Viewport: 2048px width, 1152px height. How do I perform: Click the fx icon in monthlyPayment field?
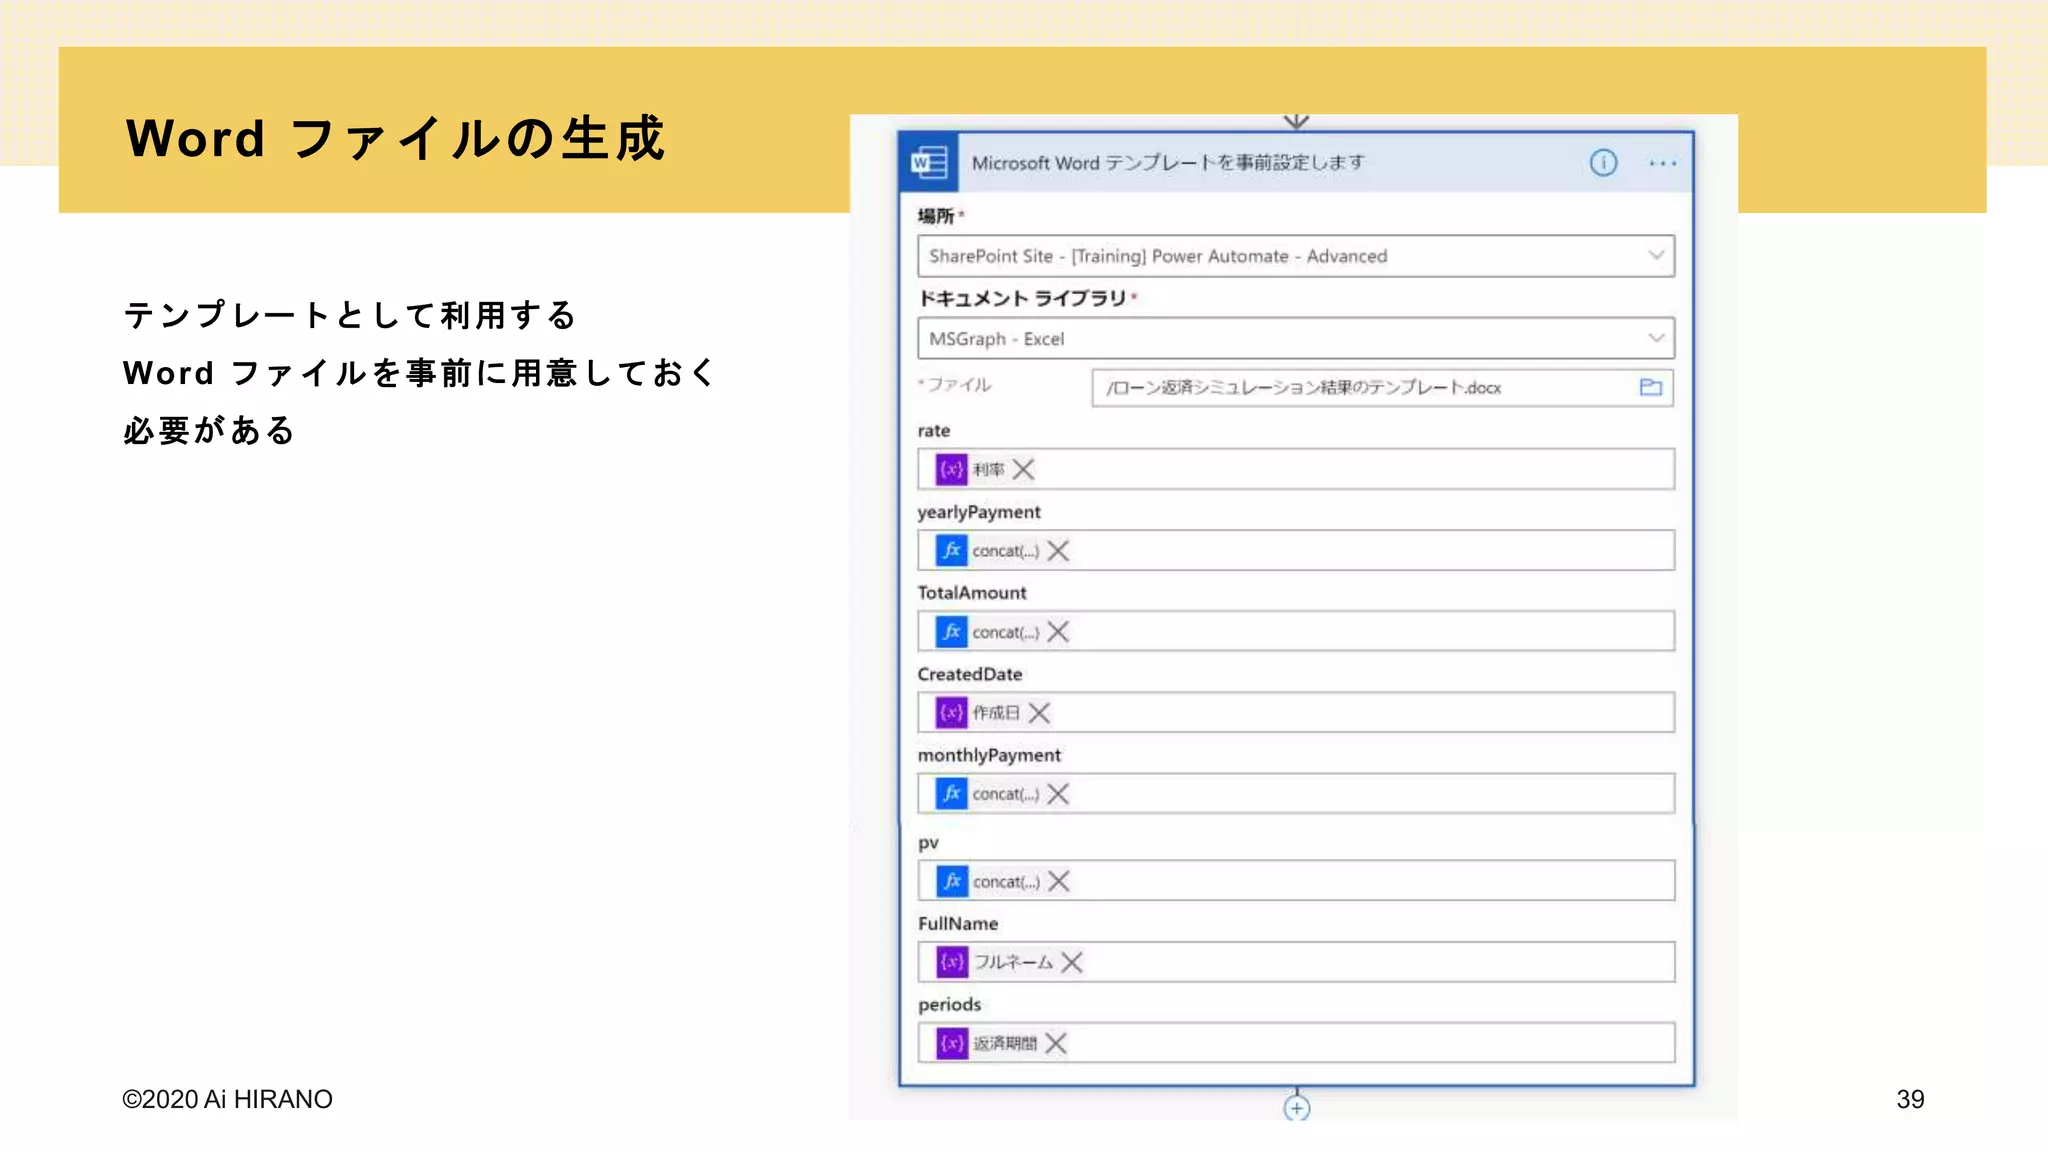pyautogui.click(x=951, y=793)
